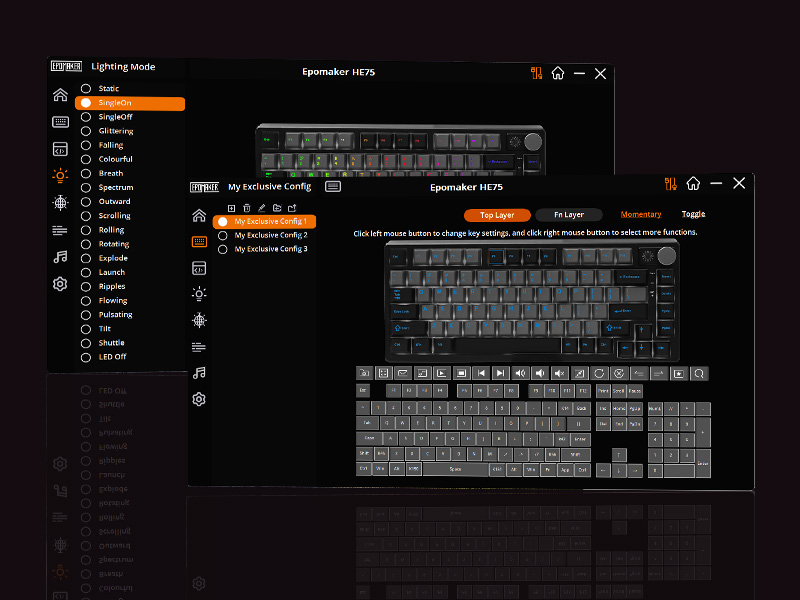This screenshot has width=800, height=600.
Task: Open backlight settings via the bulb icon
Action: point(199,294)
